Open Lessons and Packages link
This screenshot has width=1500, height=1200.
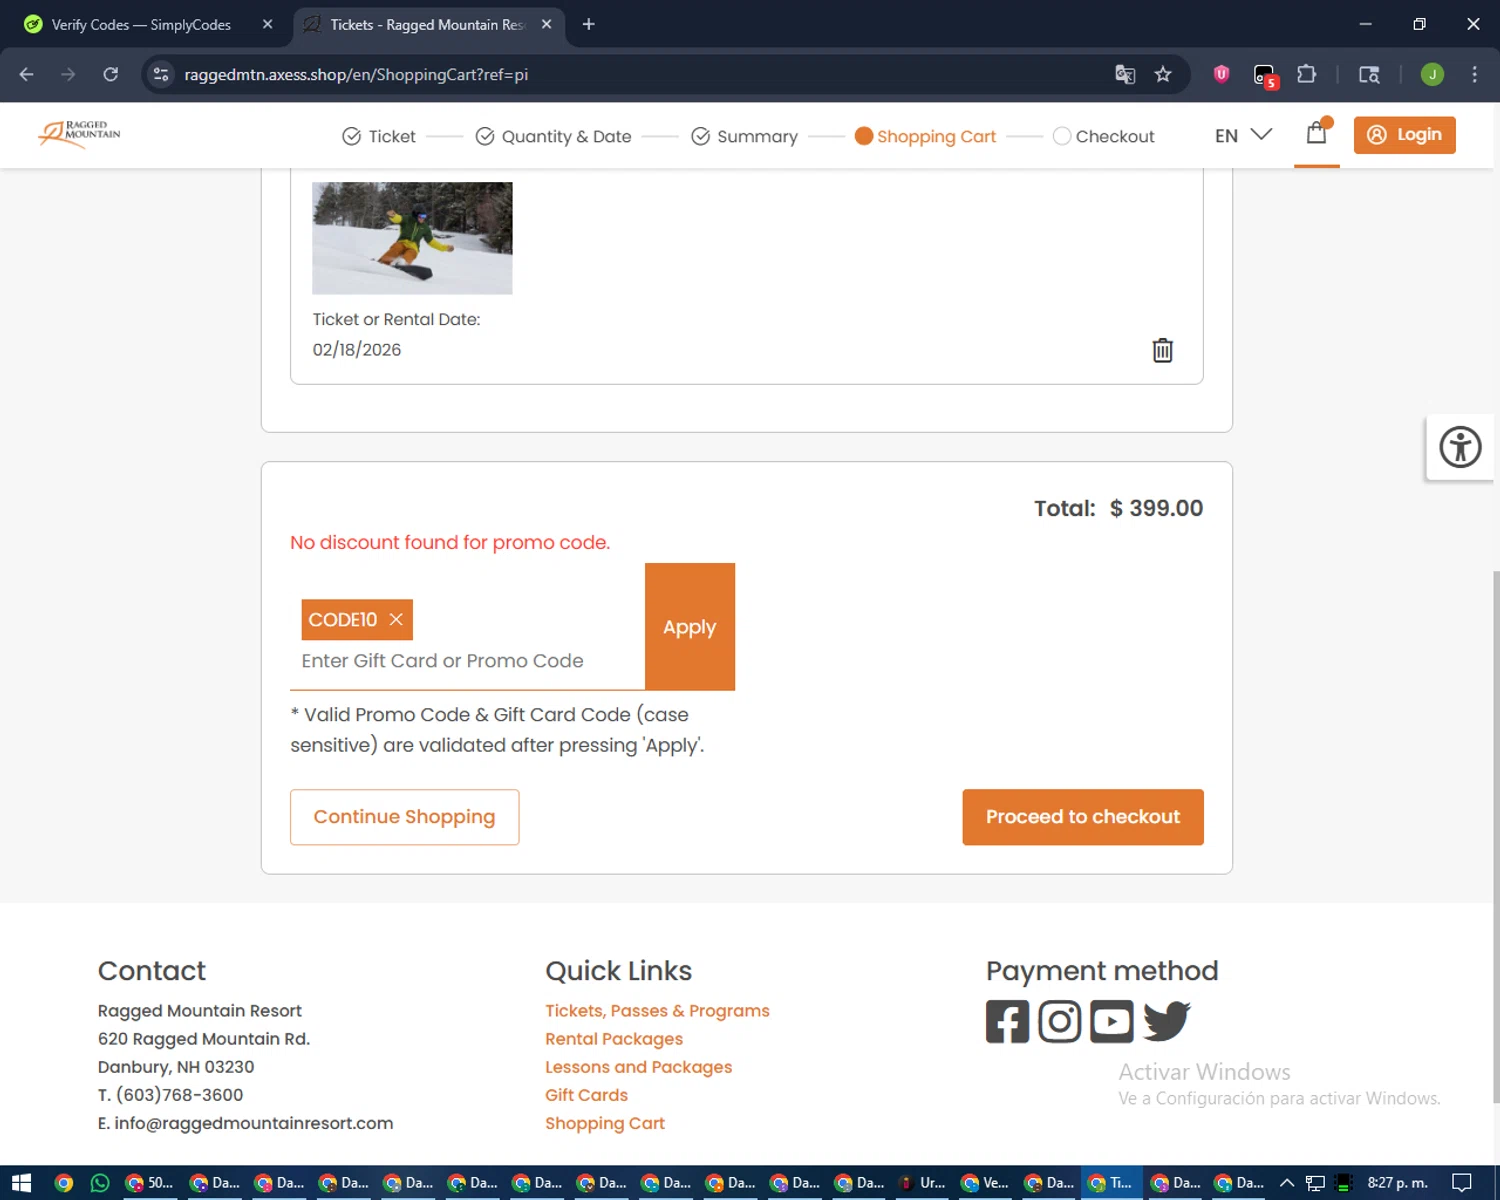point(638,1067)
